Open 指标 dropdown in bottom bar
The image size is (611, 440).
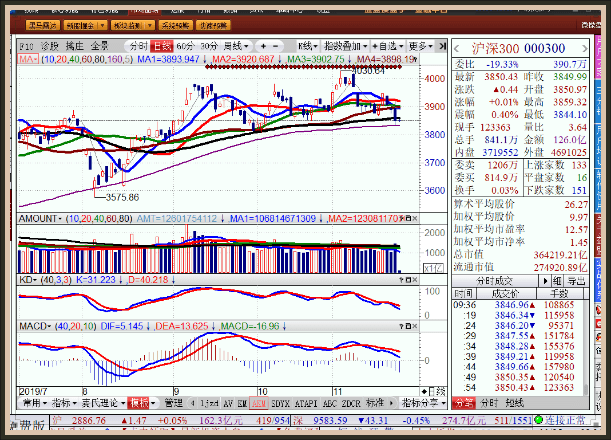pos(64,403)
